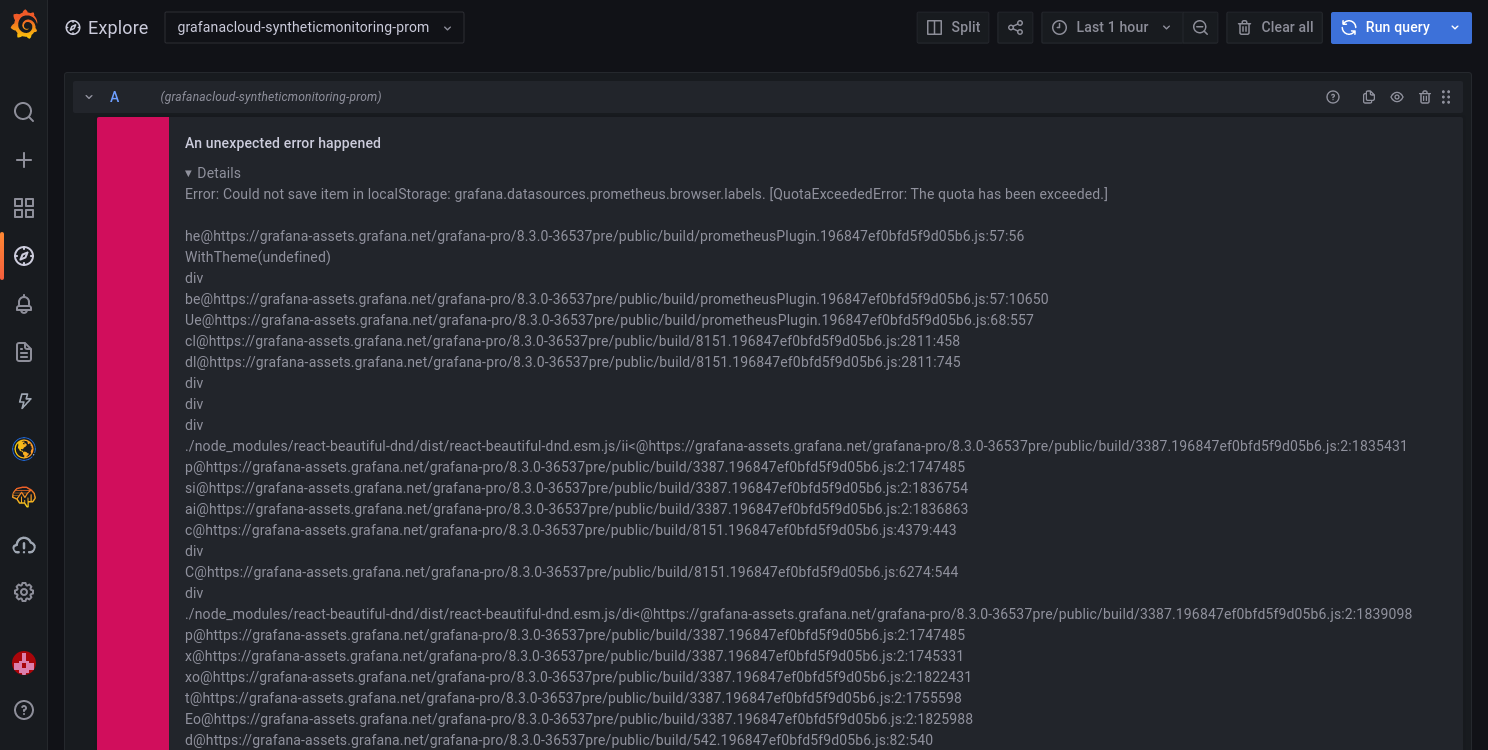Image resolution: width=1488 pixels, height=750 pixels.
Task: Open the Create plus menu in the sidebar
Action: 24,160
